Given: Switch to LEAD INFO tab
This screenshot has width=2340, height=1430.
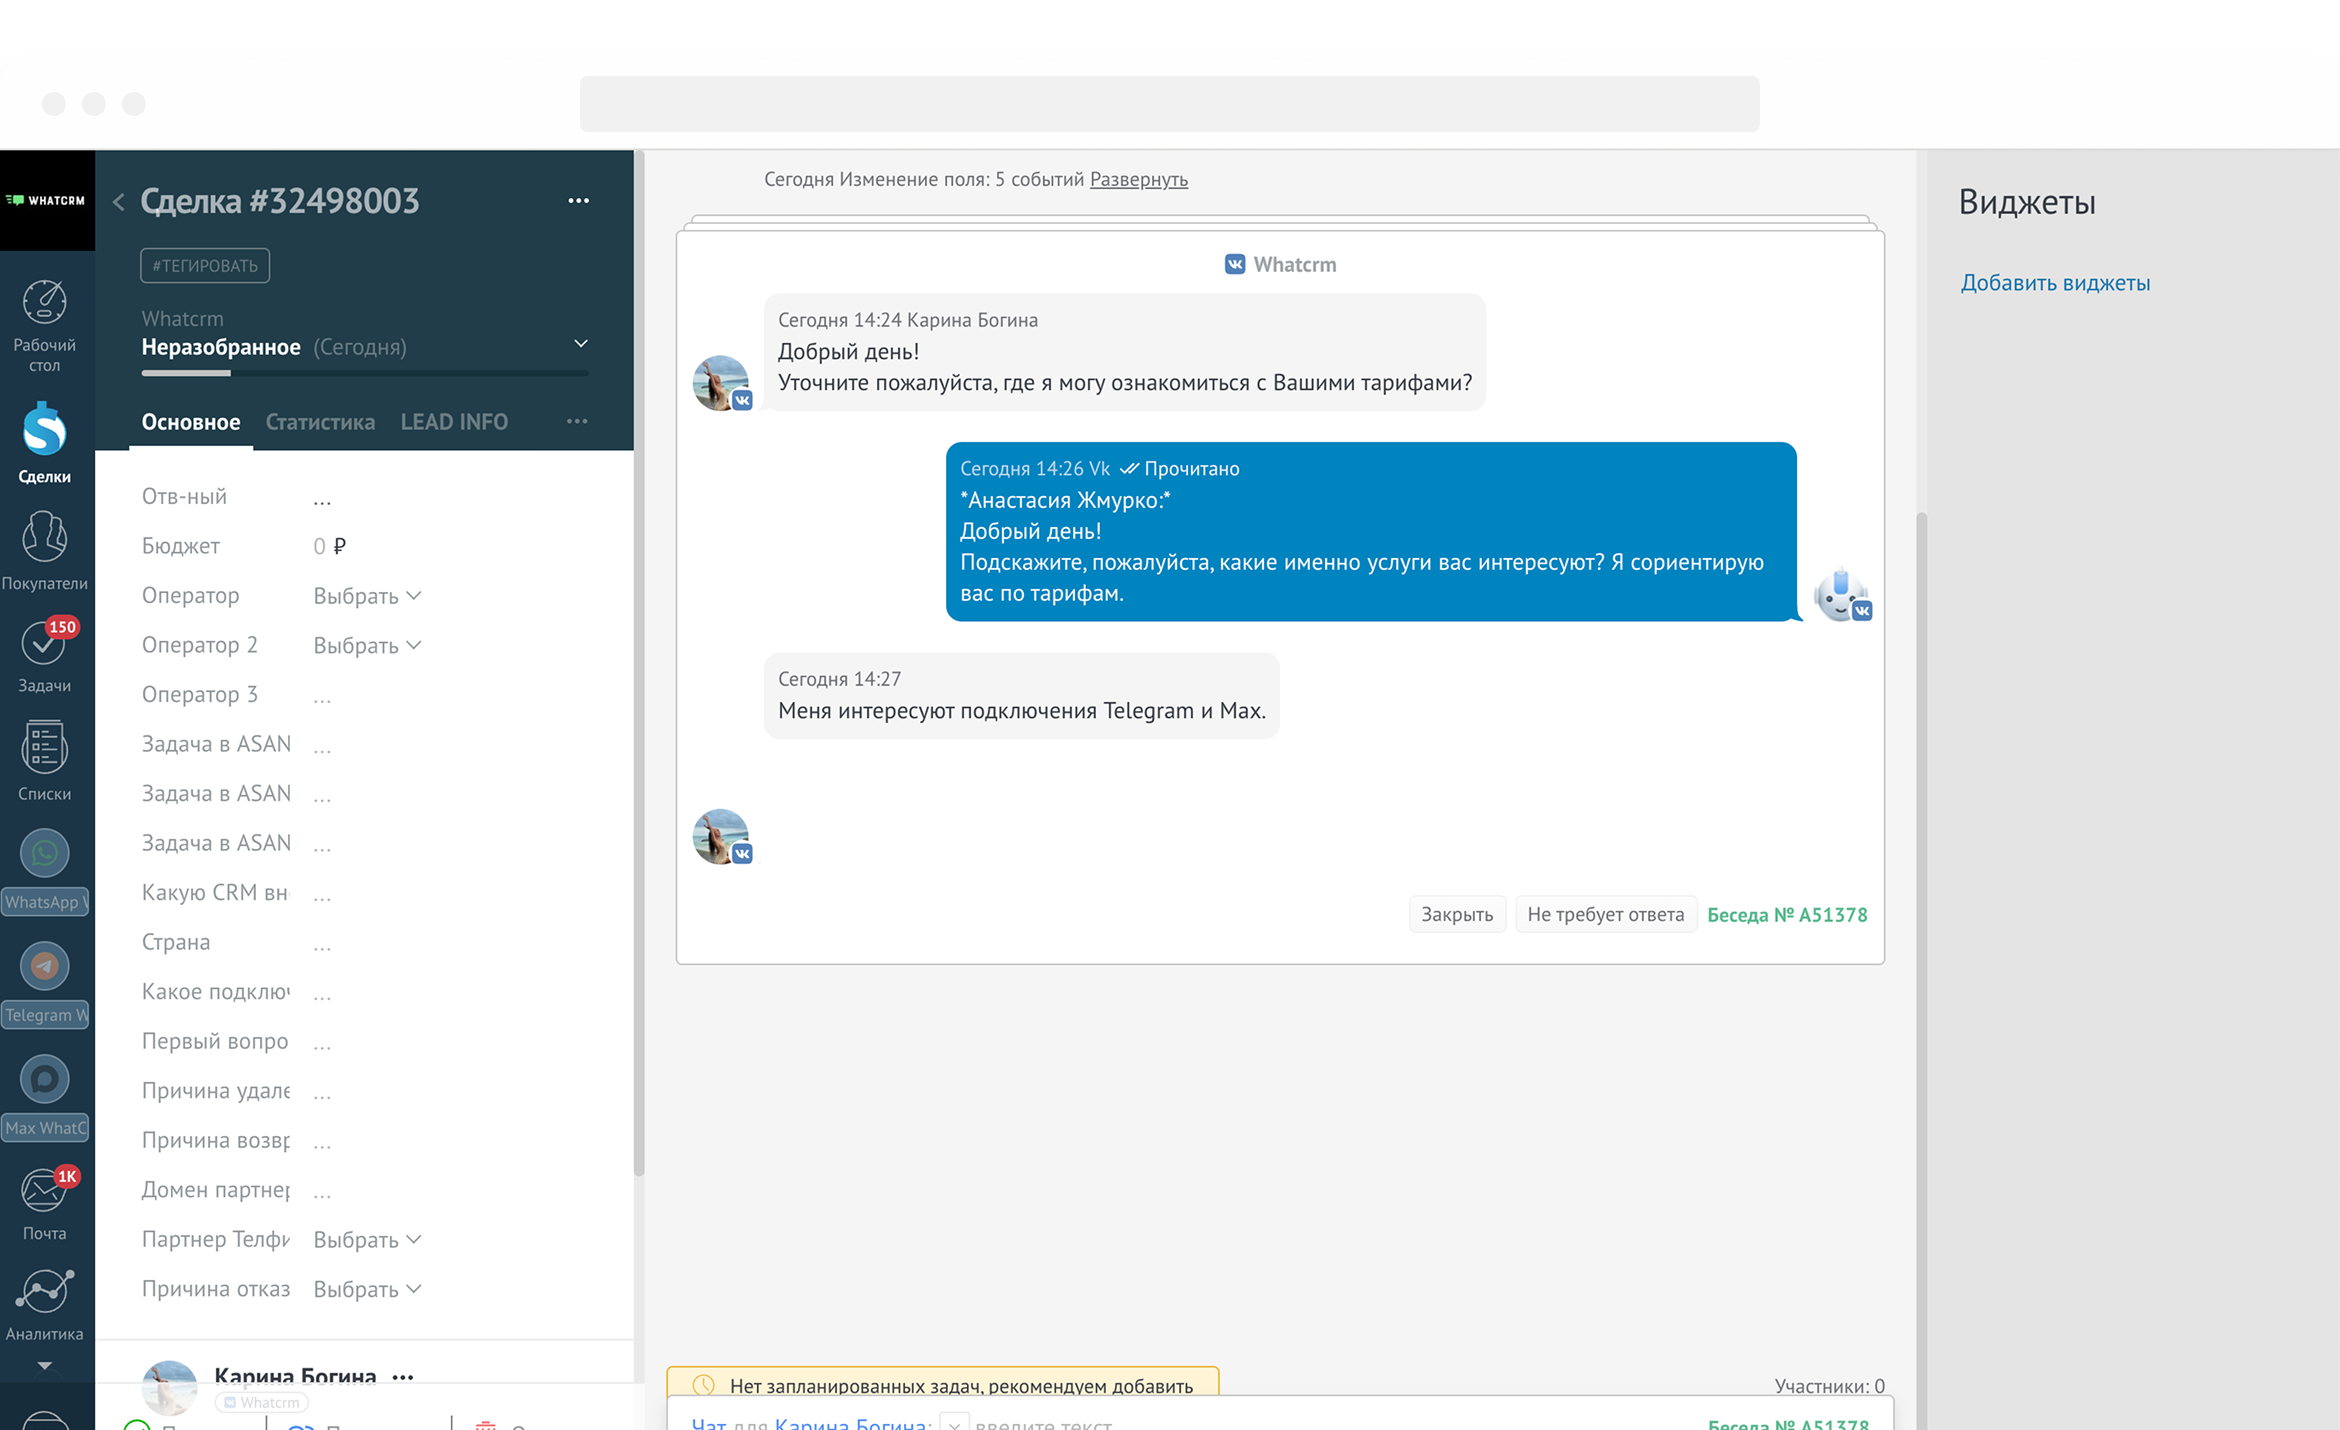Looking at the screenshot, I should 454,422.
